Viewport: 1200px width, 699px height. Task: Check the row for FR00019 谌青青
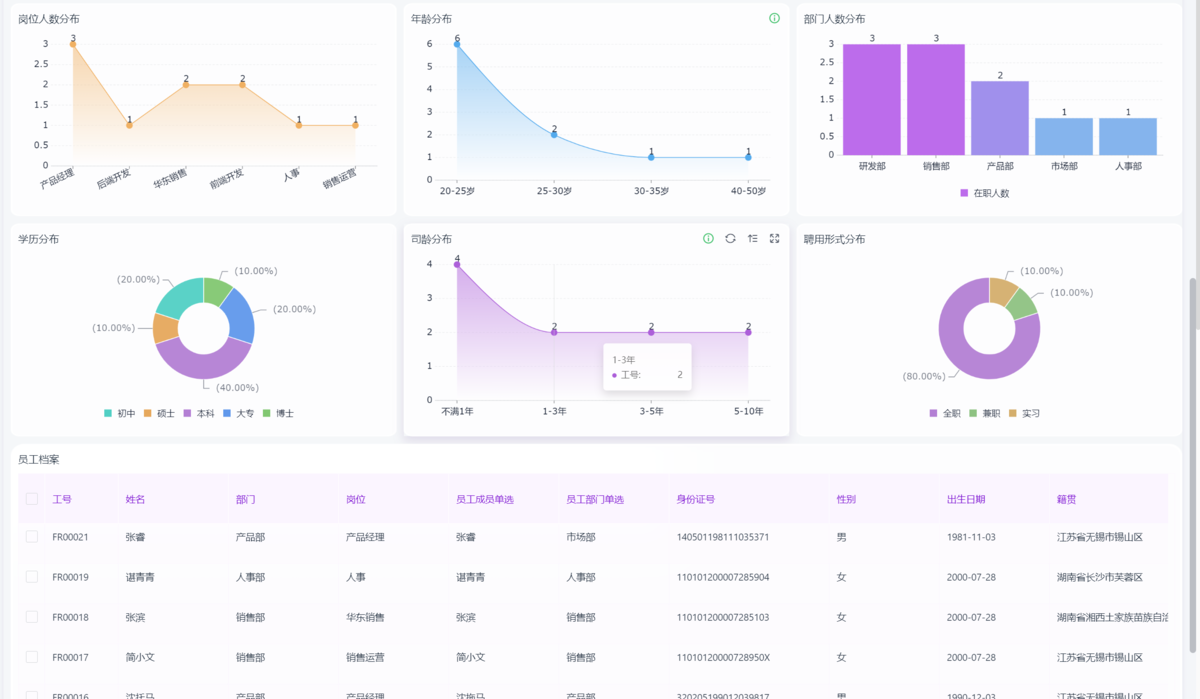click(32, 577)
